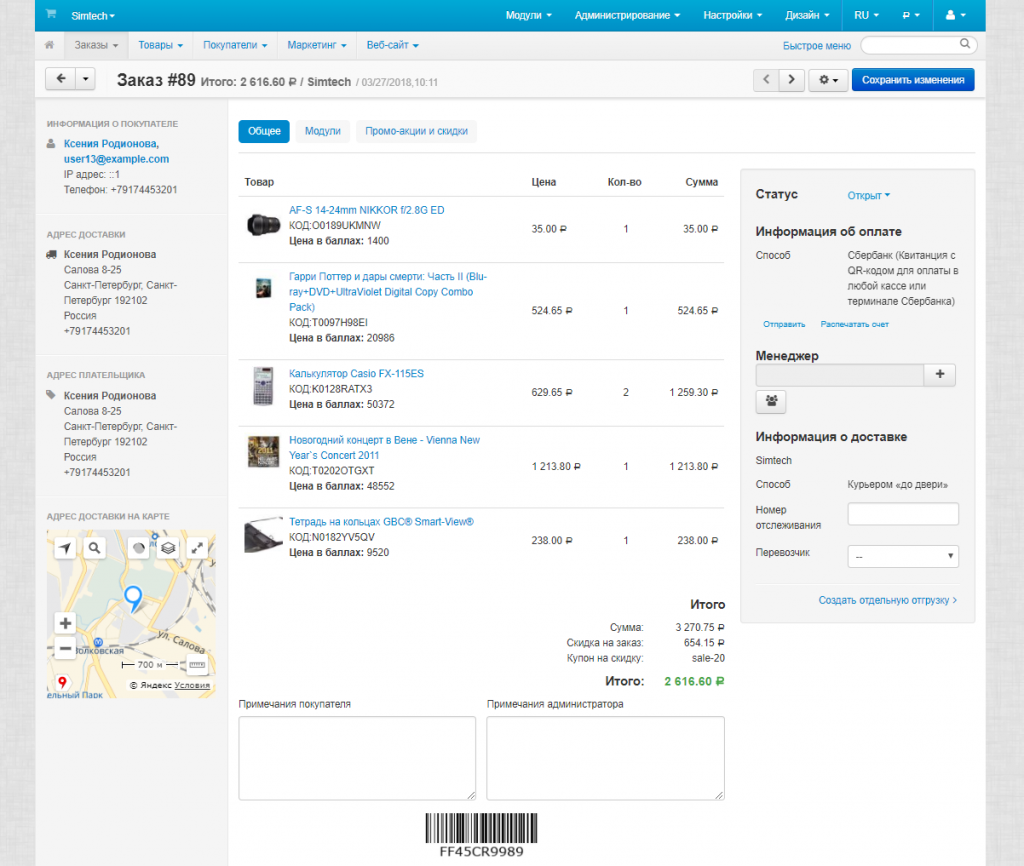Open Новогодний концерт в Вене link
Screen dimensions: 1024x866
[384, 448]
